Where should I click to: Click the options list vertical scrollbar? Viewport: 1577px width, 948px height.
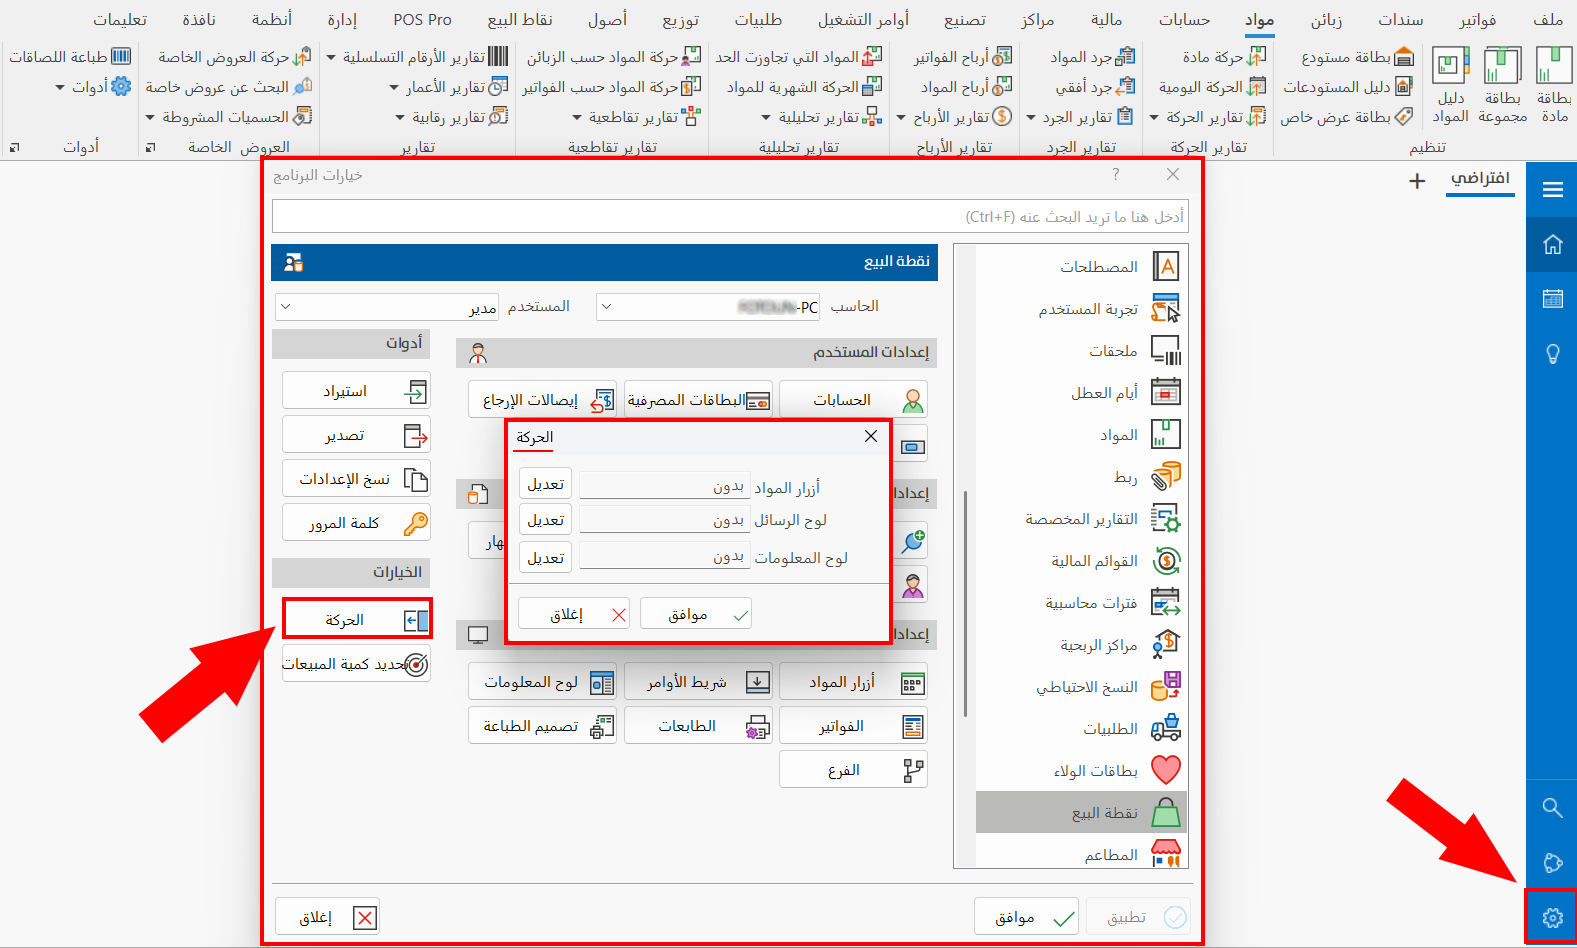pyautogui.click(x=965, y=604)
